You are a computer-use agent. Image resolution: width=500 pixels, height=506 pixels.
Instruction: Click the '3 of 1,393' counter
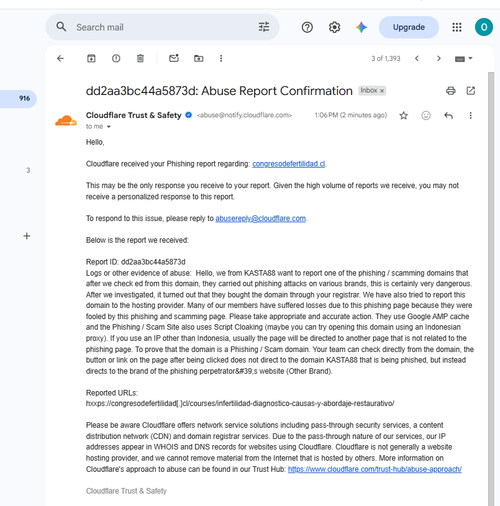(386, 59)
